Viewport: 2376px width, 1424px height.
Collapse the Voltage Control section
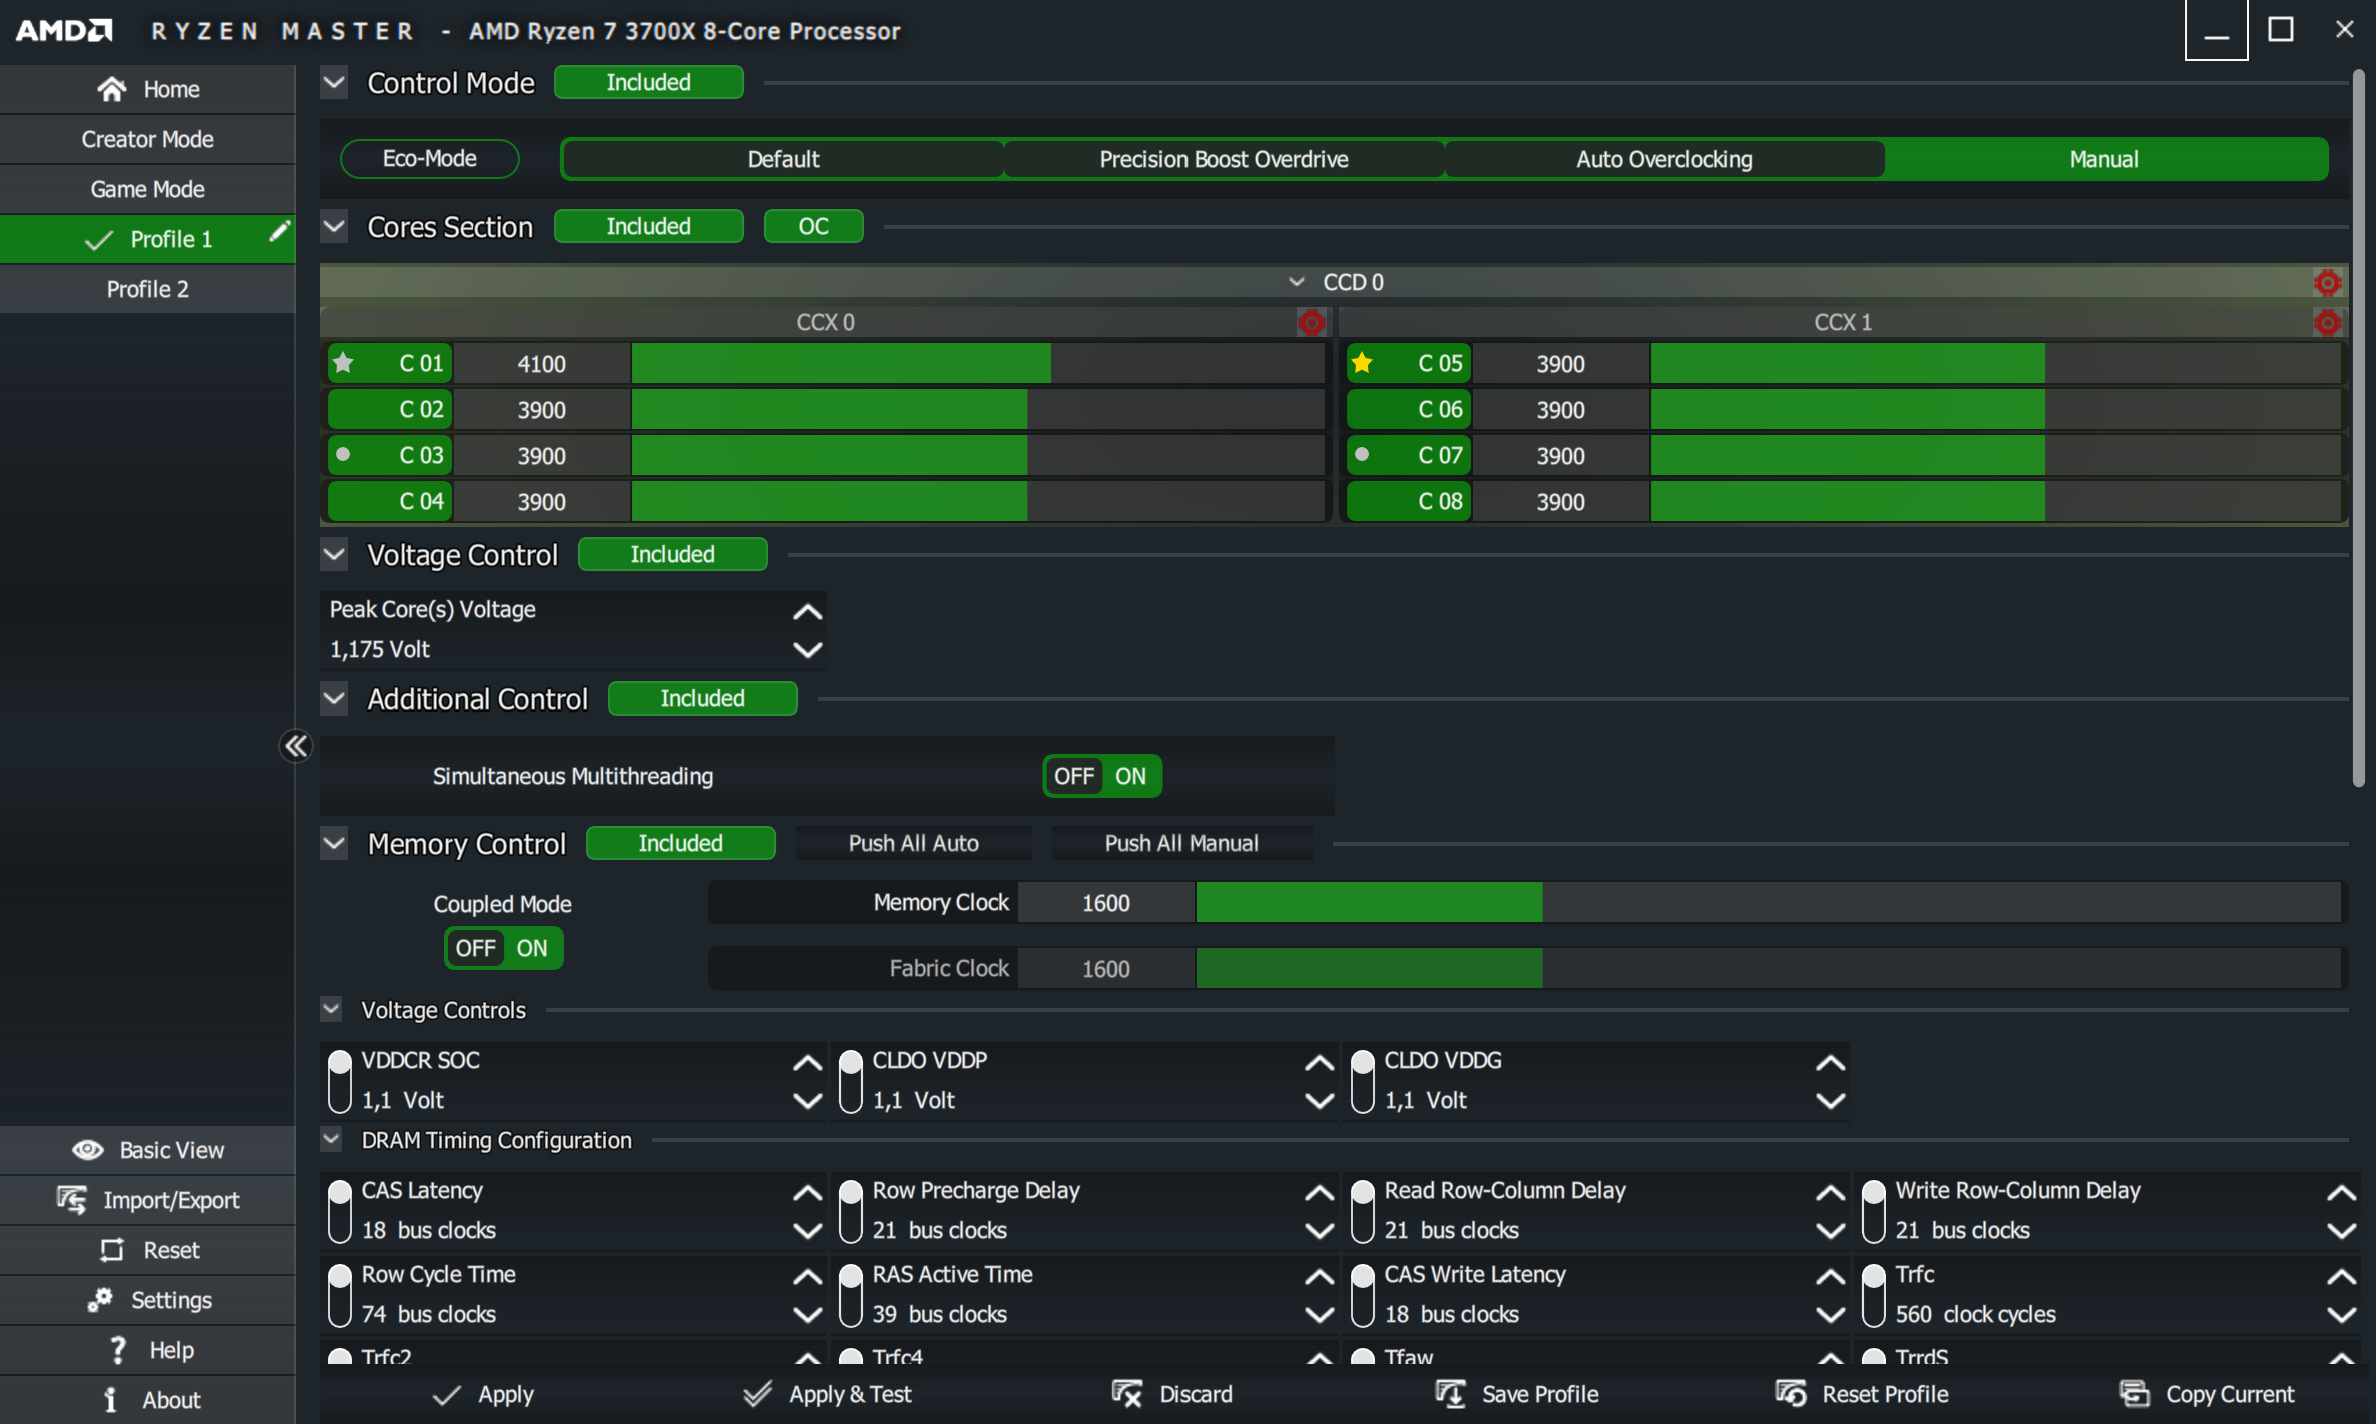click(334, 554)
